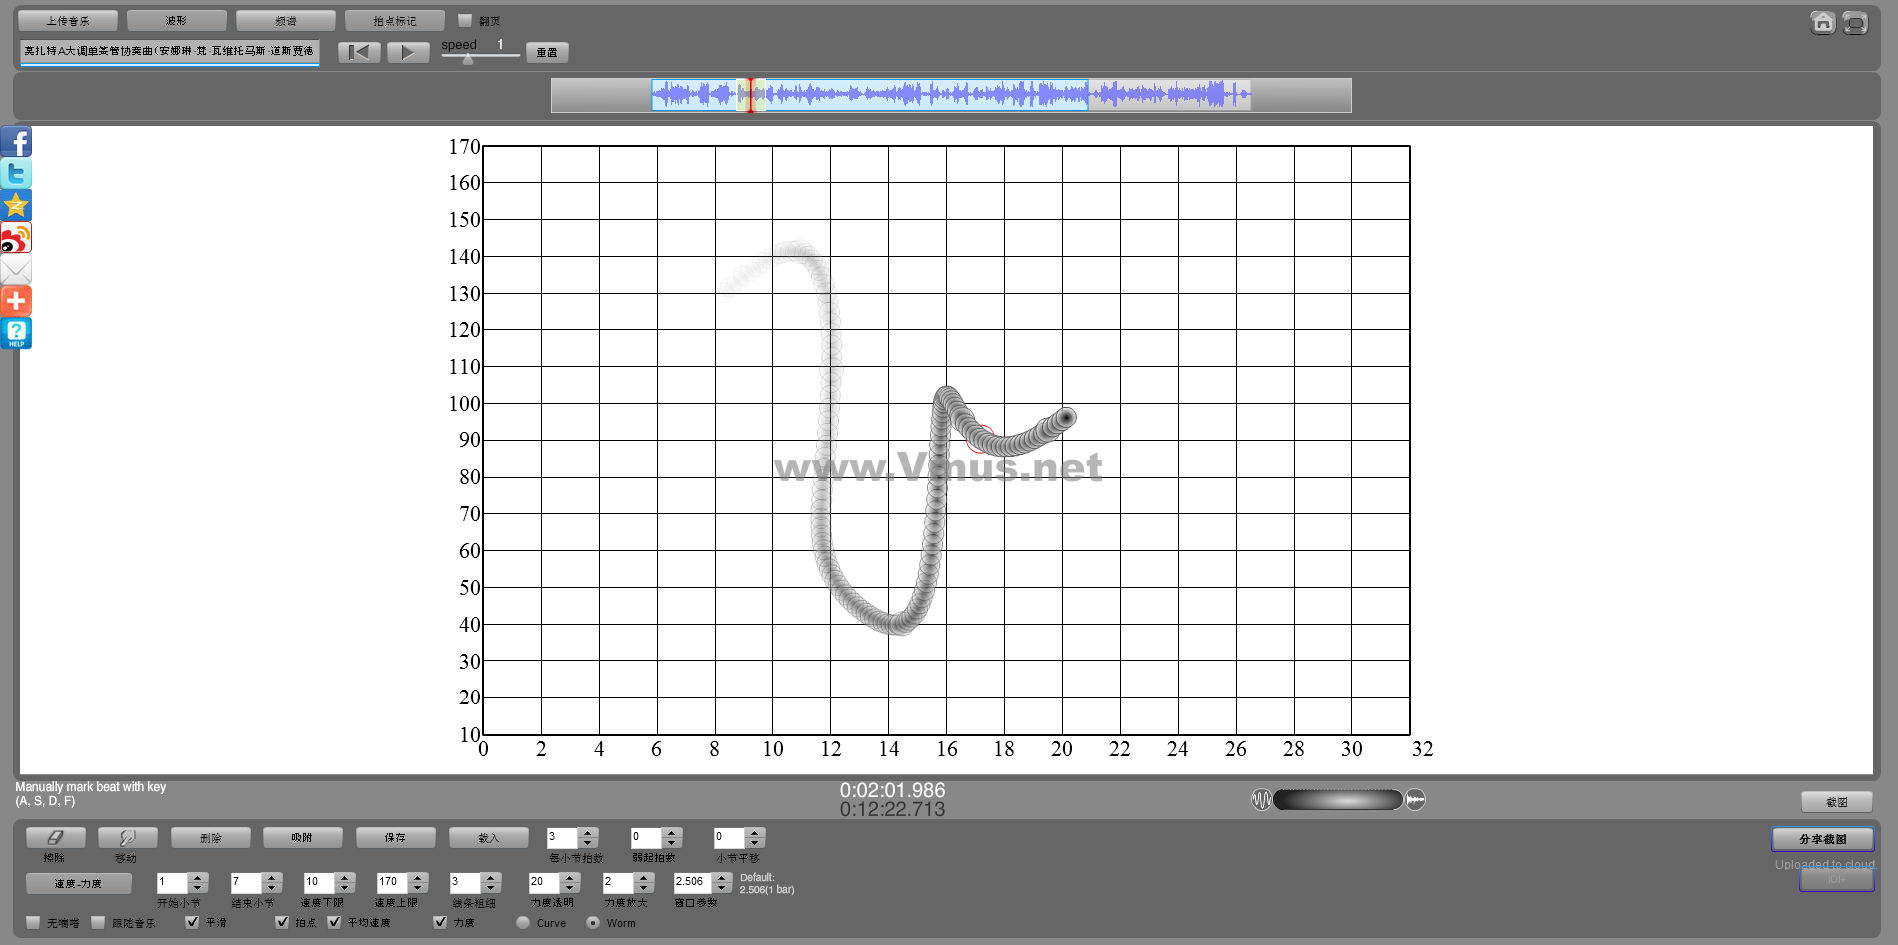
Task: Click the home icon at top right
Action: (x=1822, y=22)
